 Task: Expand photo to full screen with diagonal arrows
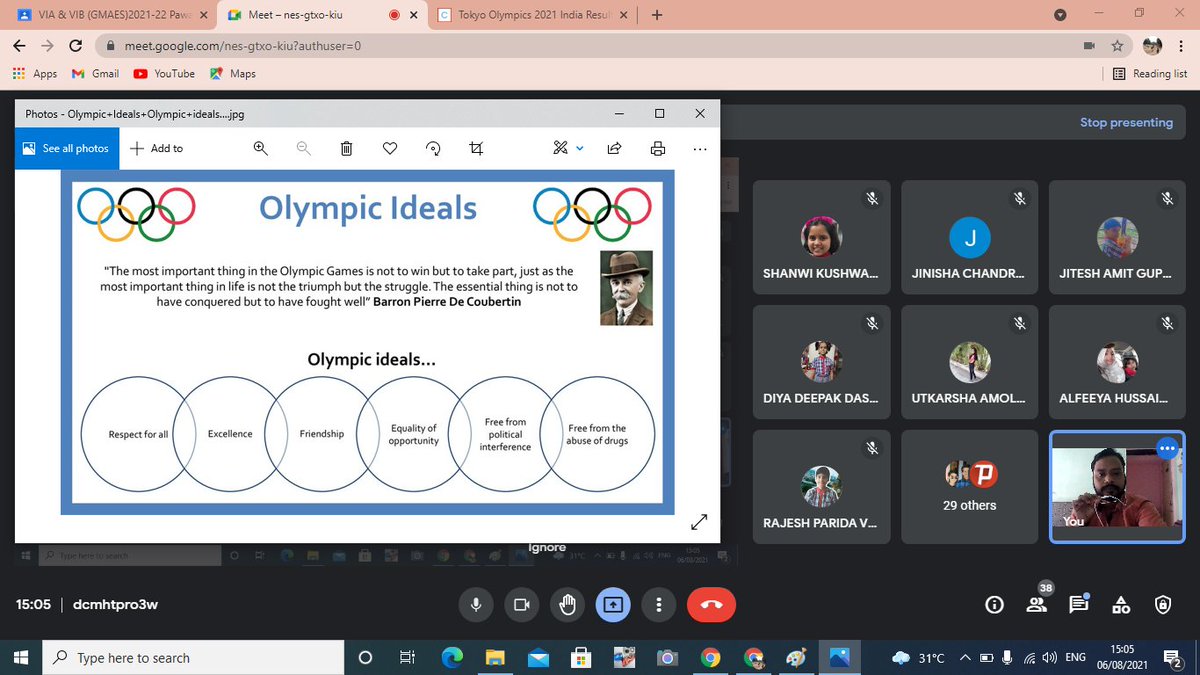pos(699,522)
